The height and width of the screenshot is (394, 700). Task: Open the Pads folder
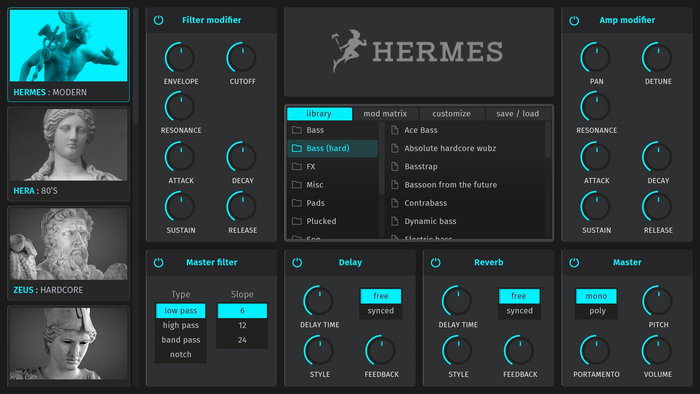click(x=333, y=203)
